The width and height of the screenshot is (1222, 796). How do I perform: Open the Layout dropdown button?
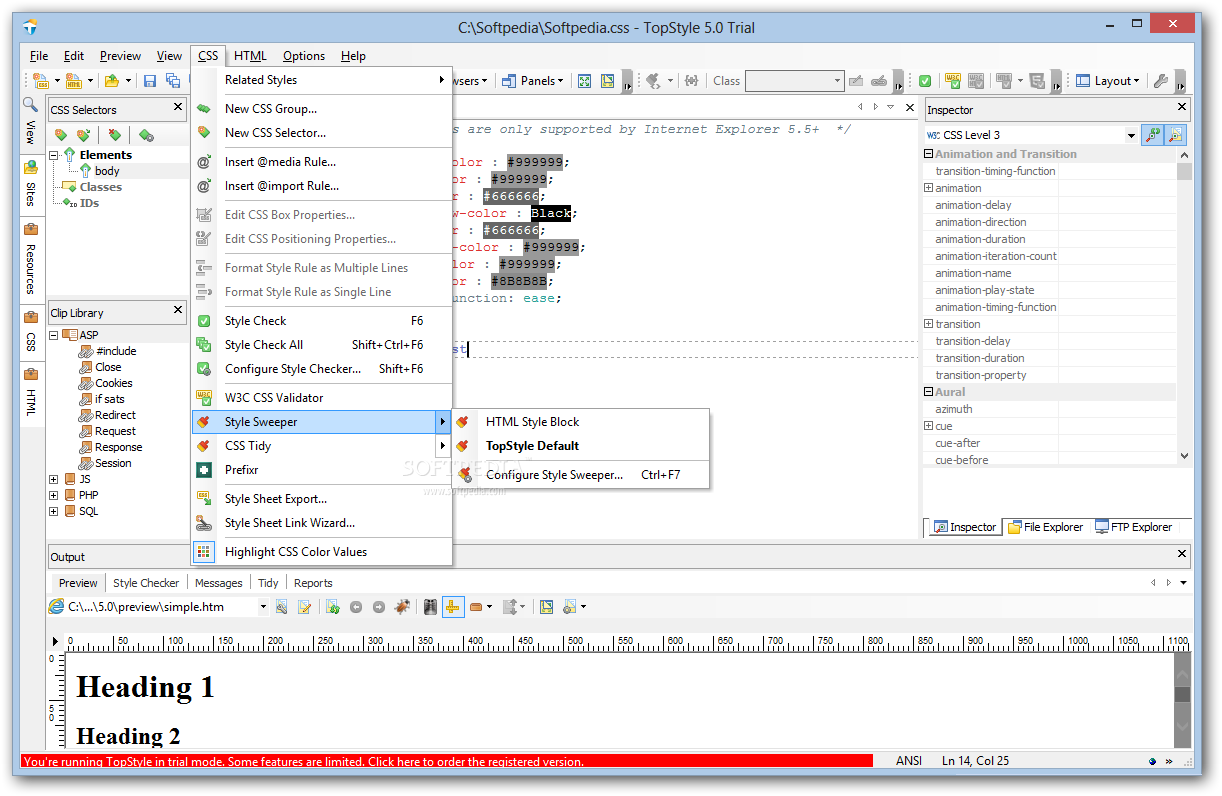click(1108, 81)
